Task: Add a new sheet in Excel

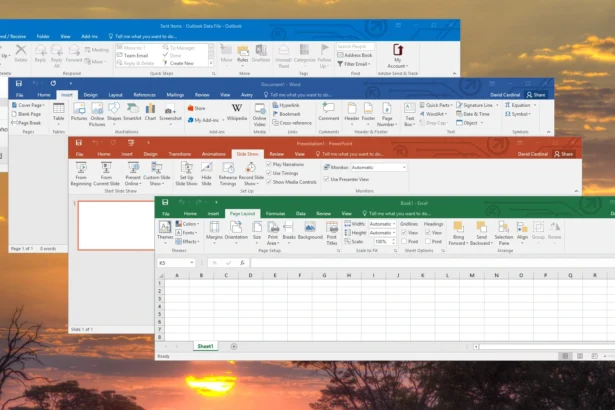Action: coord(234,346)
